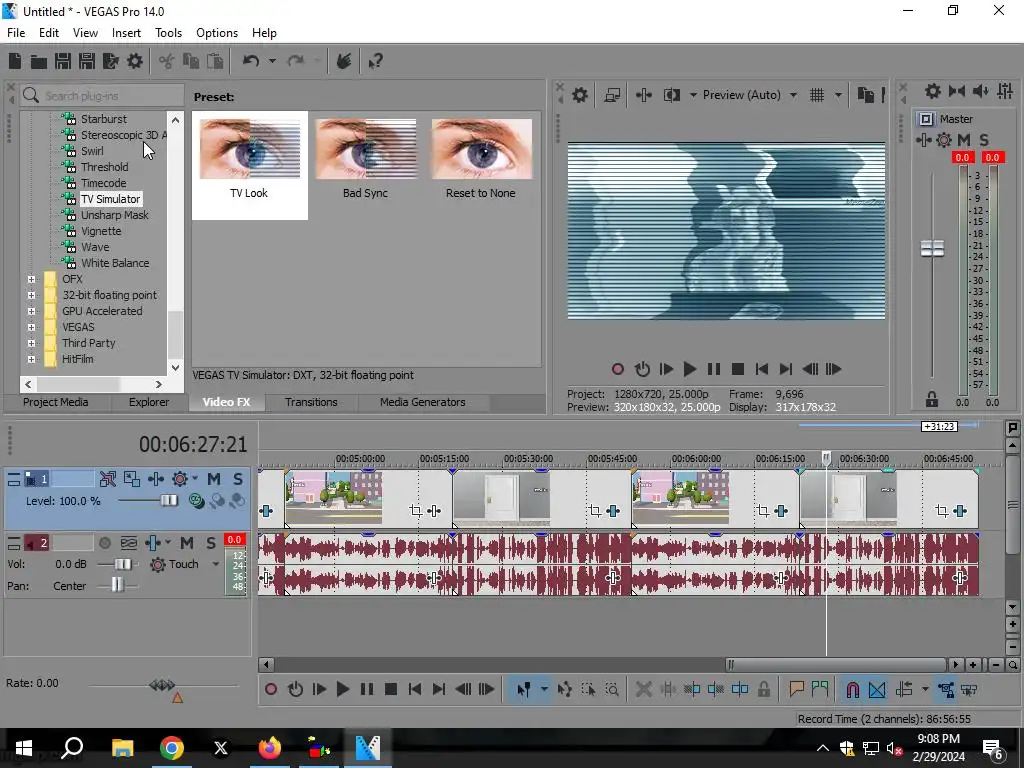Expand the GPU Accelerated folder
The image size is (1024, 768).
point(31,312)
